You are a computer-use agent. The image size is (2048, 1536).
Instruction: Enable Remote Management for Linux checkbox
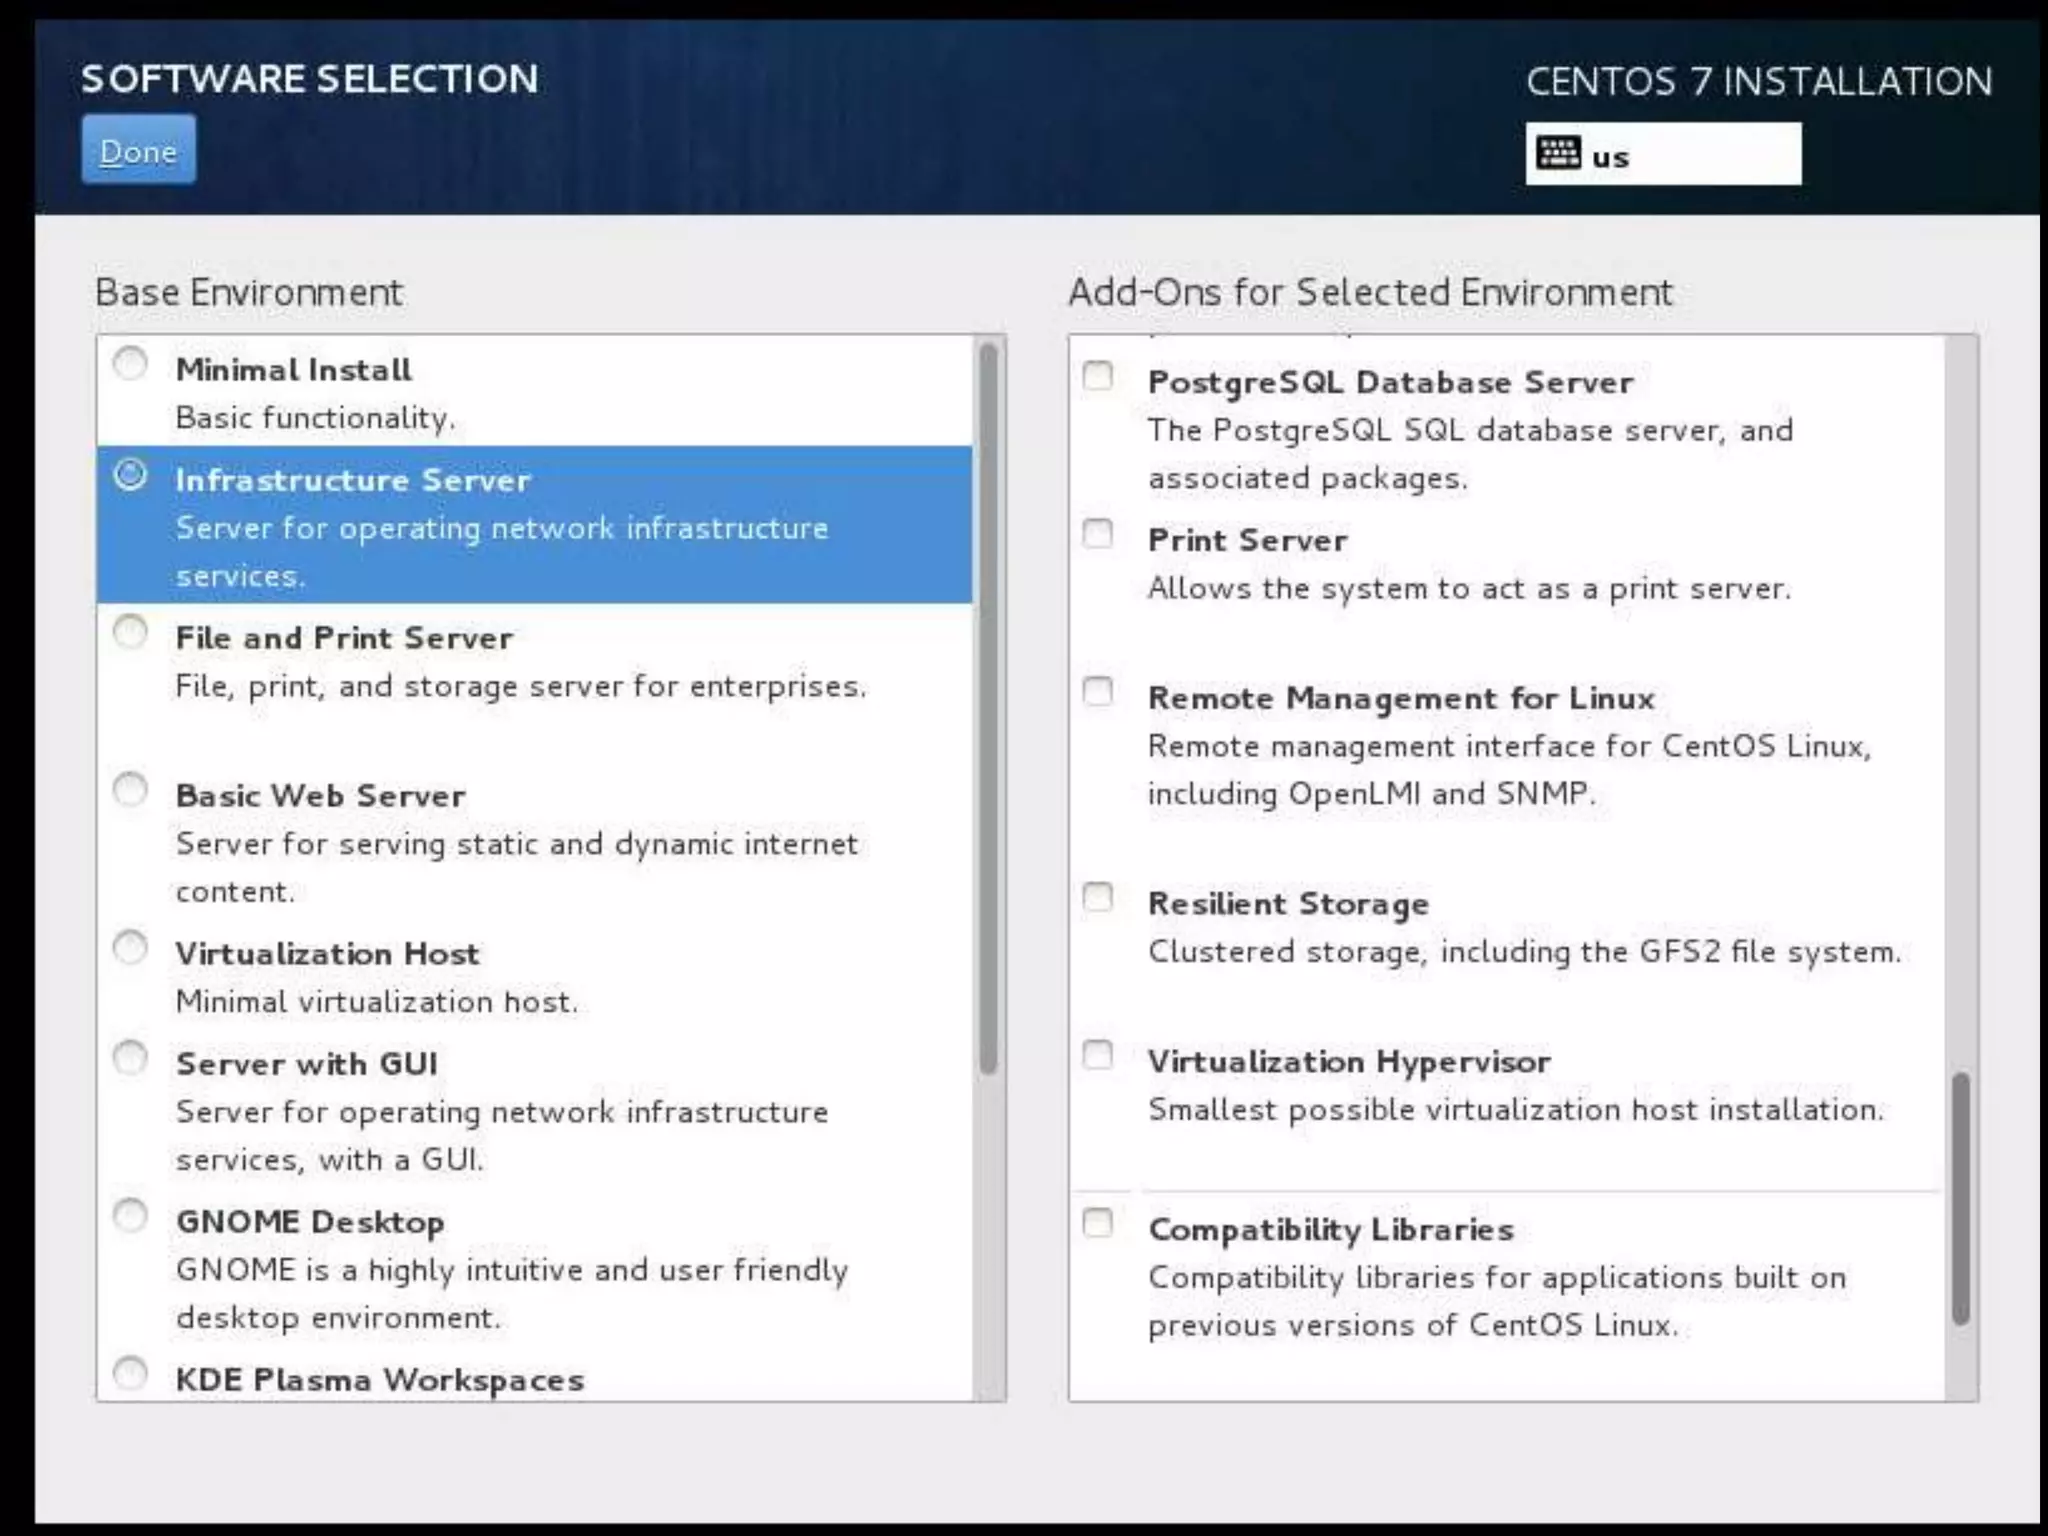coord(1098,692)
